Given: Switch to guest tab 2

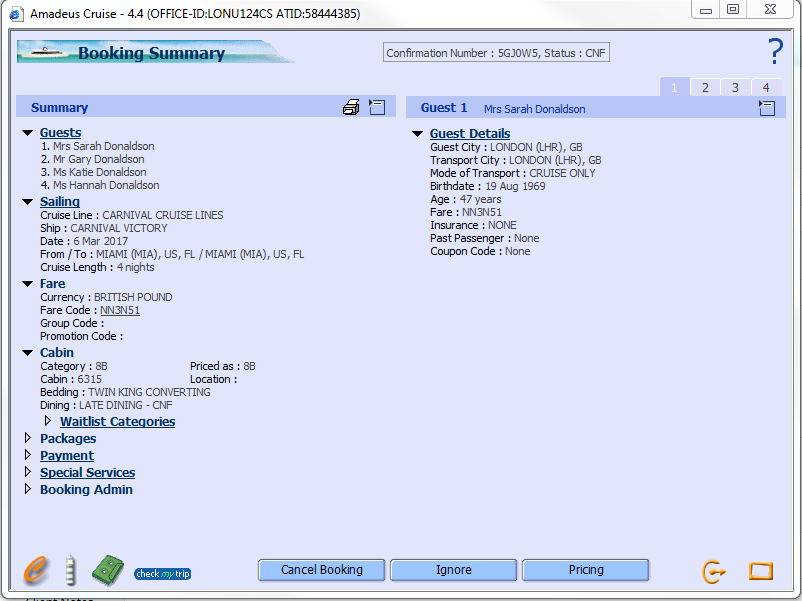Looking at the screenshot, I should (x=705, y=87).
